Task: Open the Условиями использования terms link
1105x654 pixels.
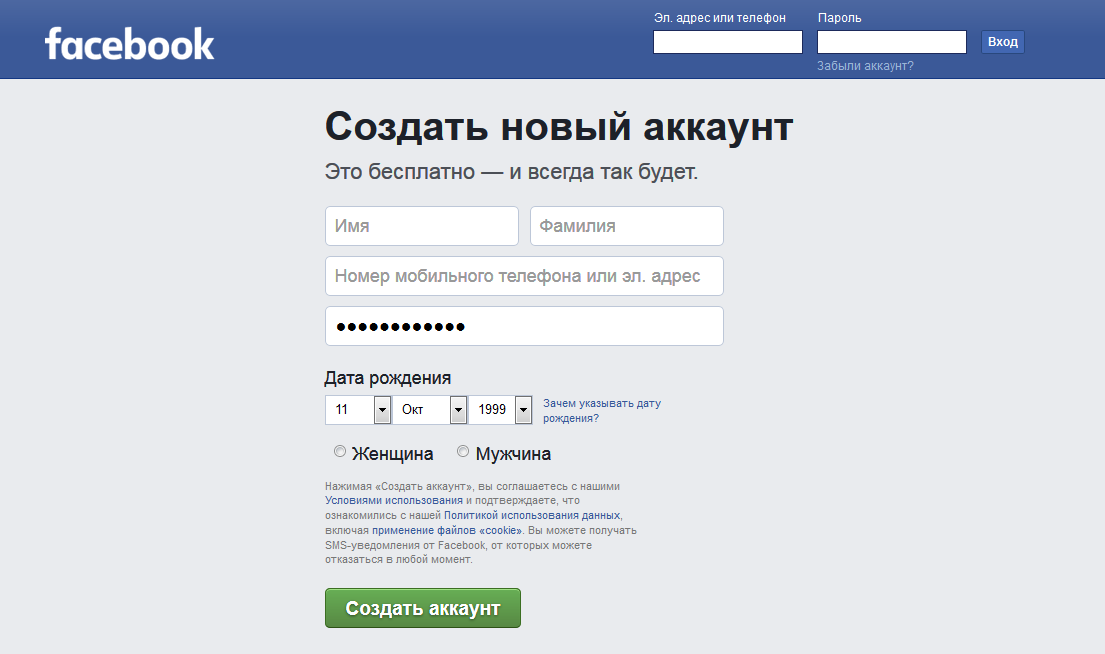Action: point(393,500)
